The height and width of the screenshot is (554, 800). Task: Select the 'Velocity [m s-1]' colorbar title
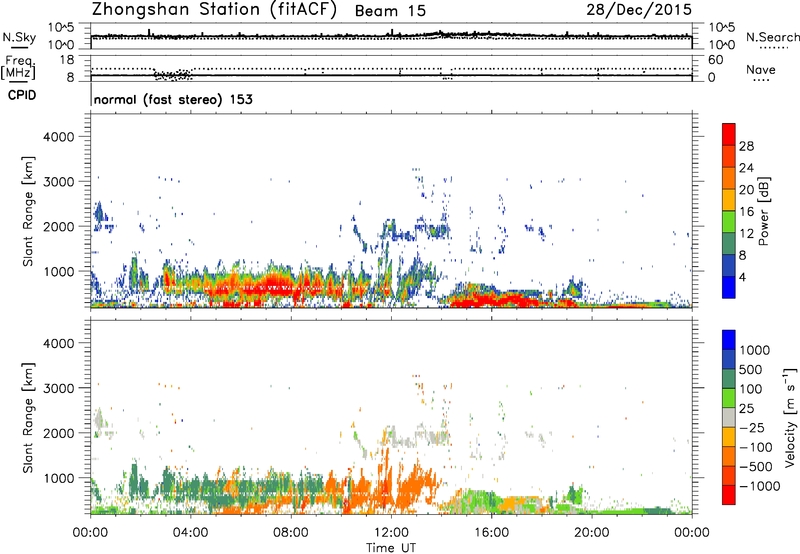[790, 418]
